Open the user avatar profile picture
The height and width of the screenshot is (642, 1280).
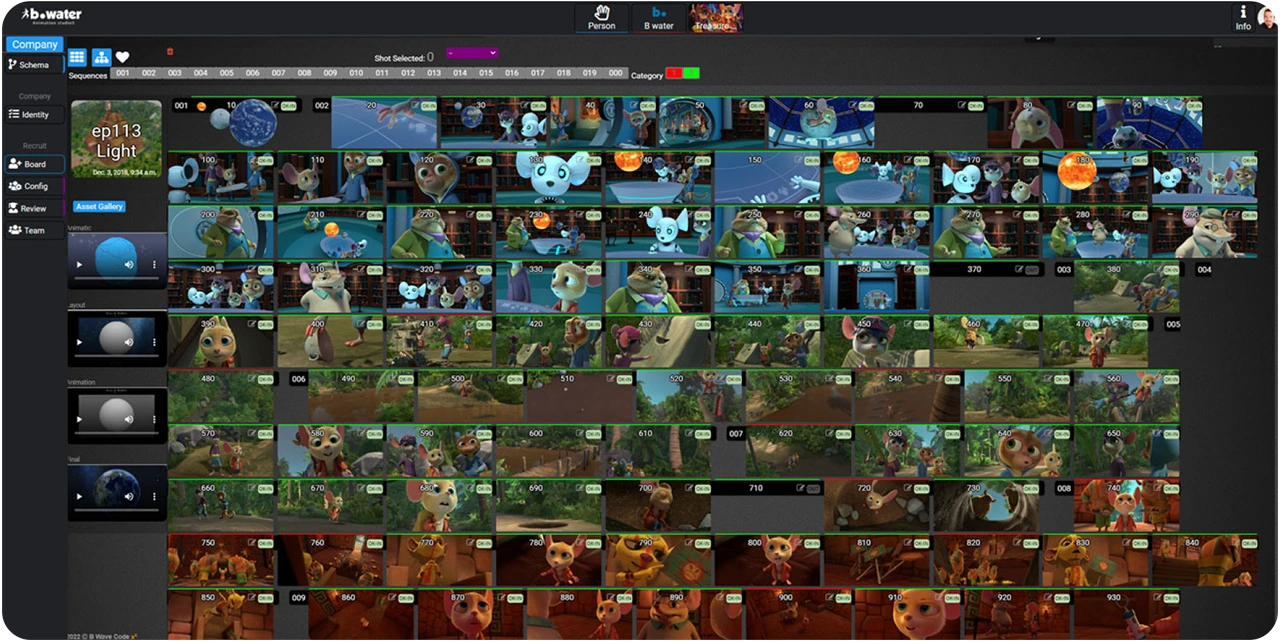(1268, 17)
